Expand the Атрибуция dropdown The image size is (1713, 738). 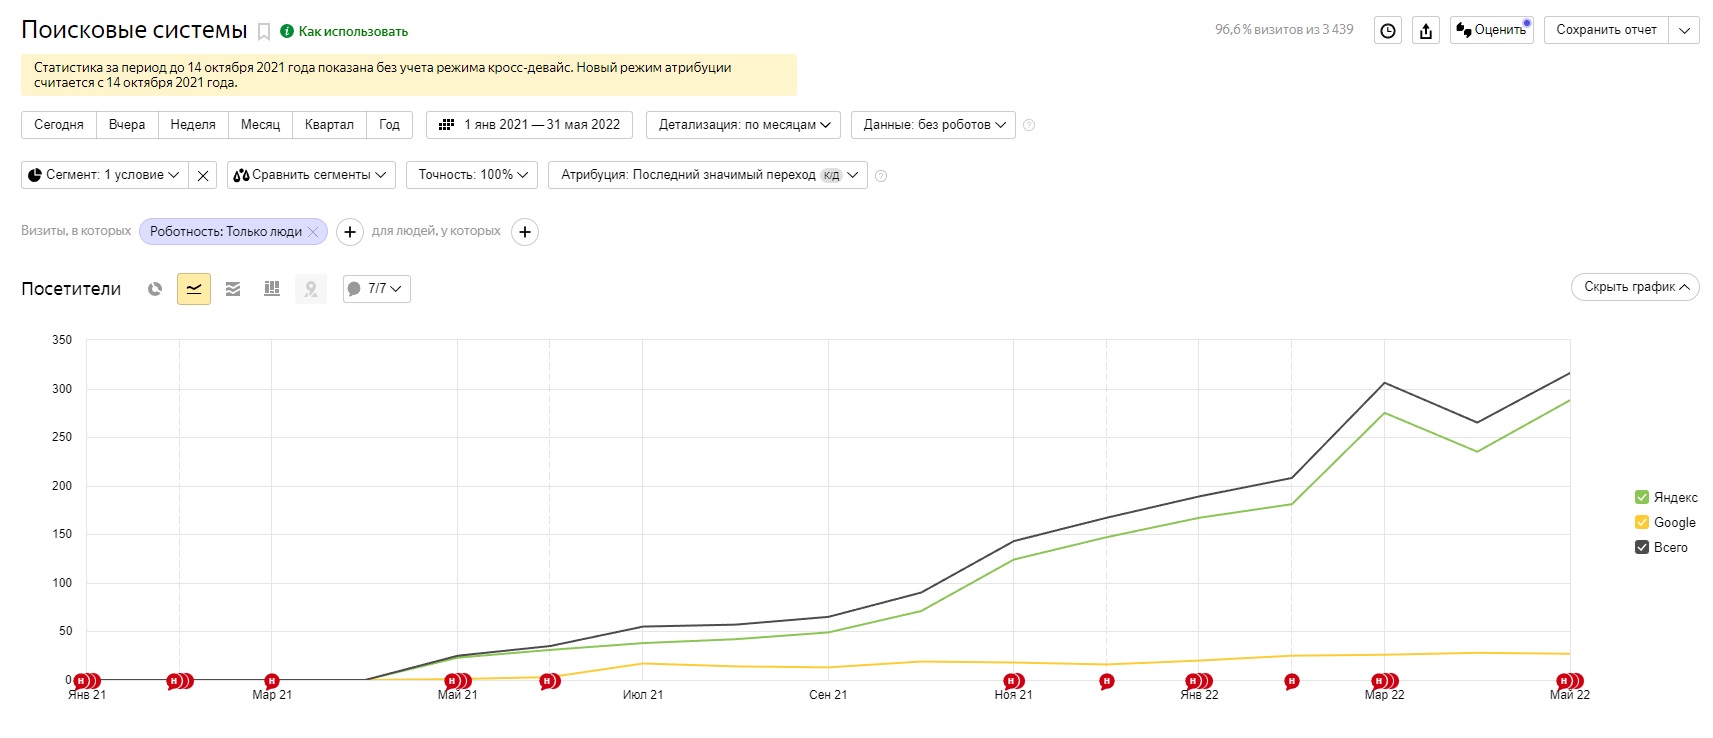pos(708,175)
